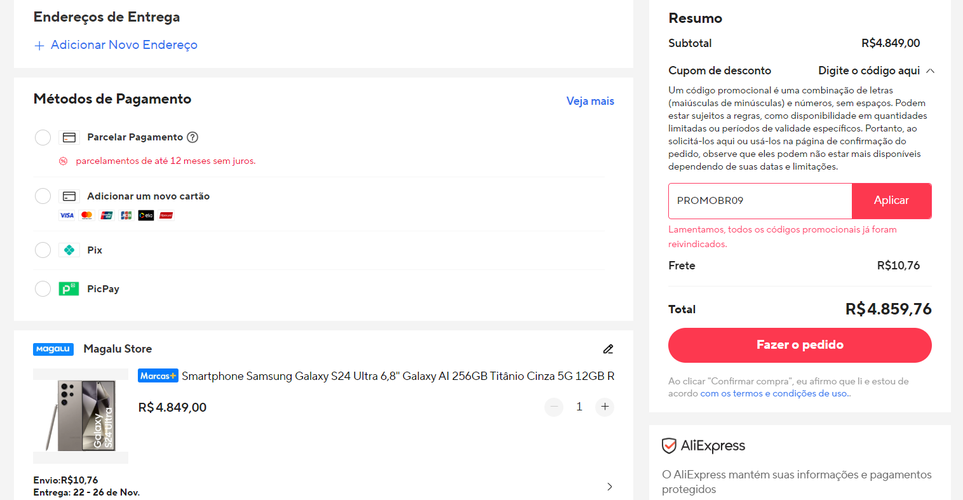Click the help icon beside Parcelar Pagamento

click(x=193, y=137)
